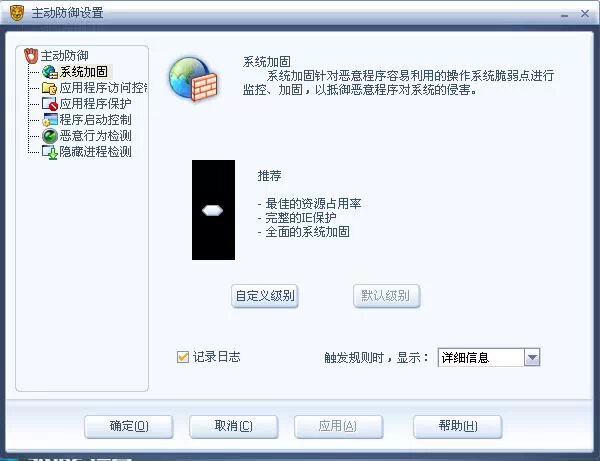The width and height of the screenshot is (600, 461).
Task: Click the 默认级别 button
Action: coord(386,296)
